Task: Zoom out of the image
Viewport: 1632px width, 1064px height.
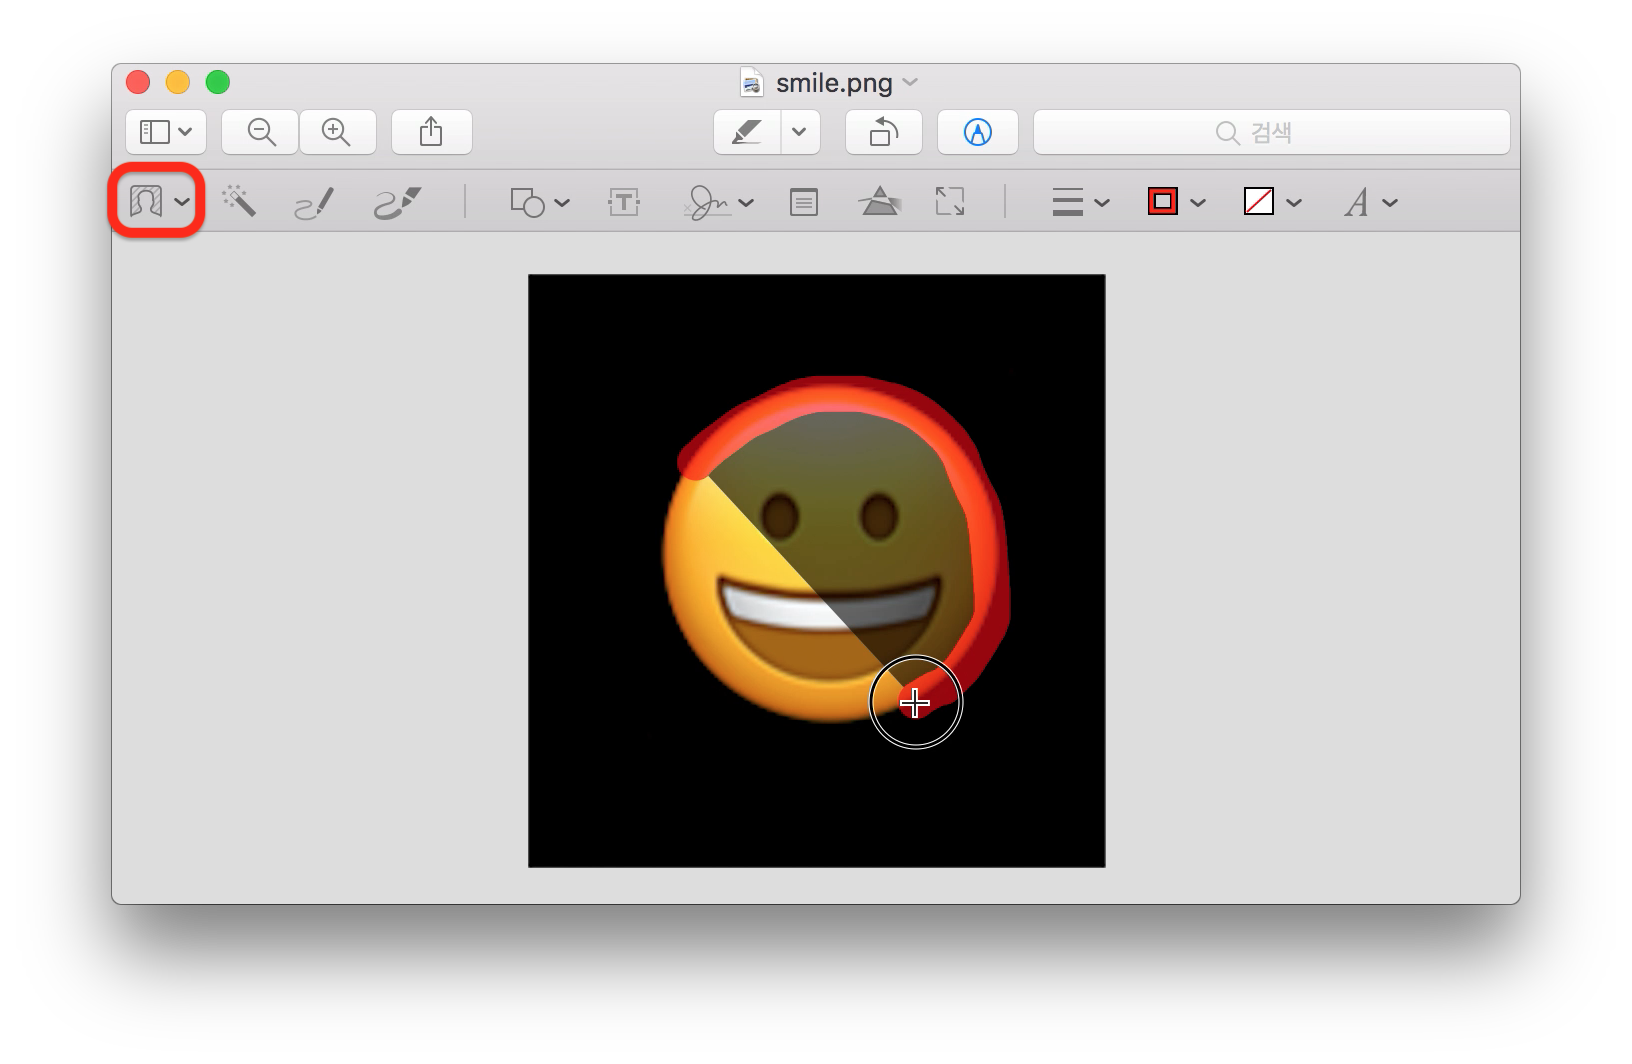Action: tap(261, 132)
